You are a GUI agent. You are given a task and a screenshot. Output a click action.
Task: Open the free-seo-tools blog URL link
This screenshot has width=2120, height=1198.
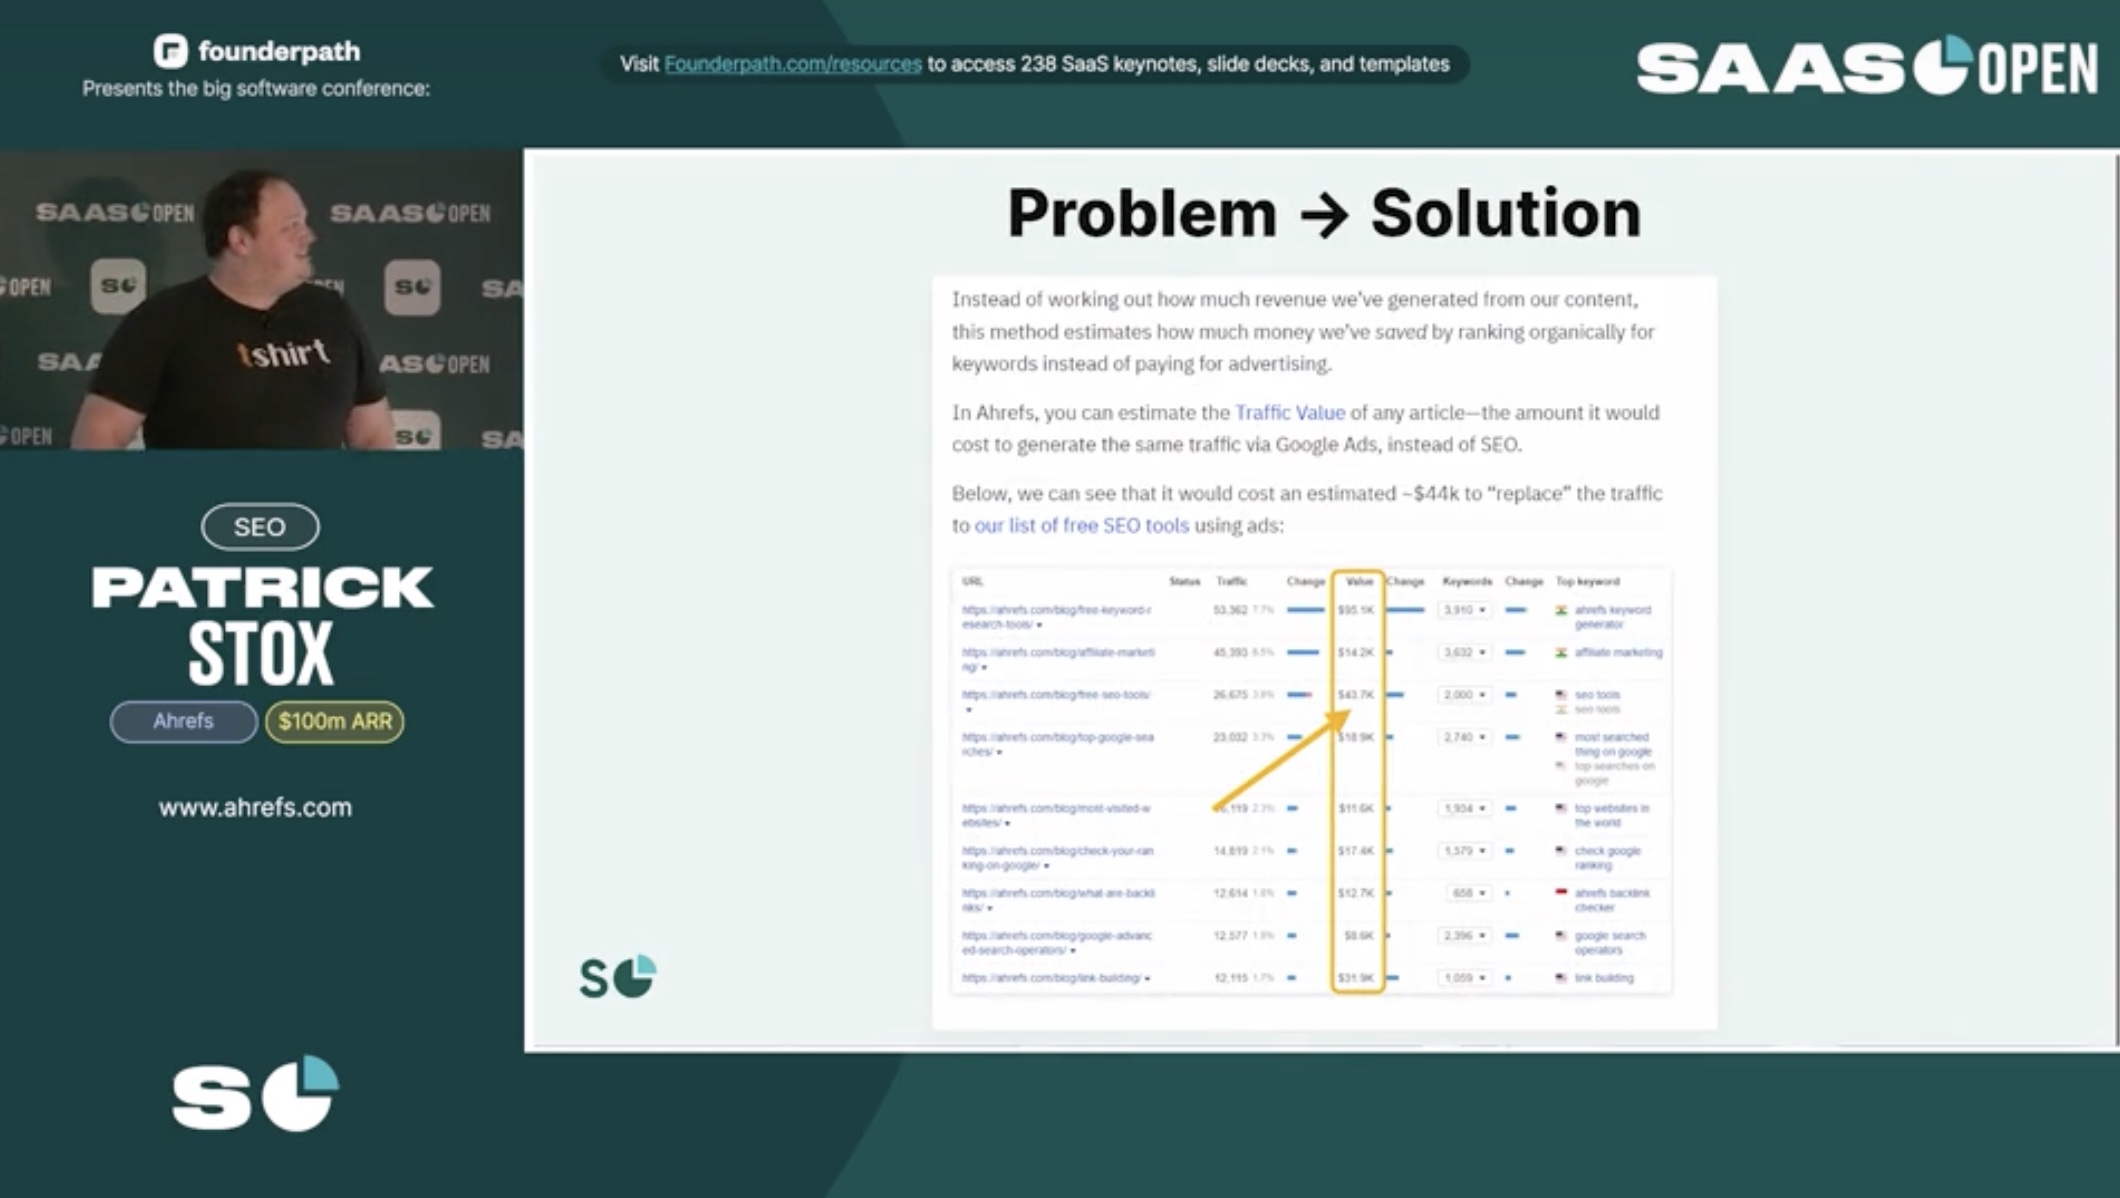pyautogui.click(x=1056, y=694)
